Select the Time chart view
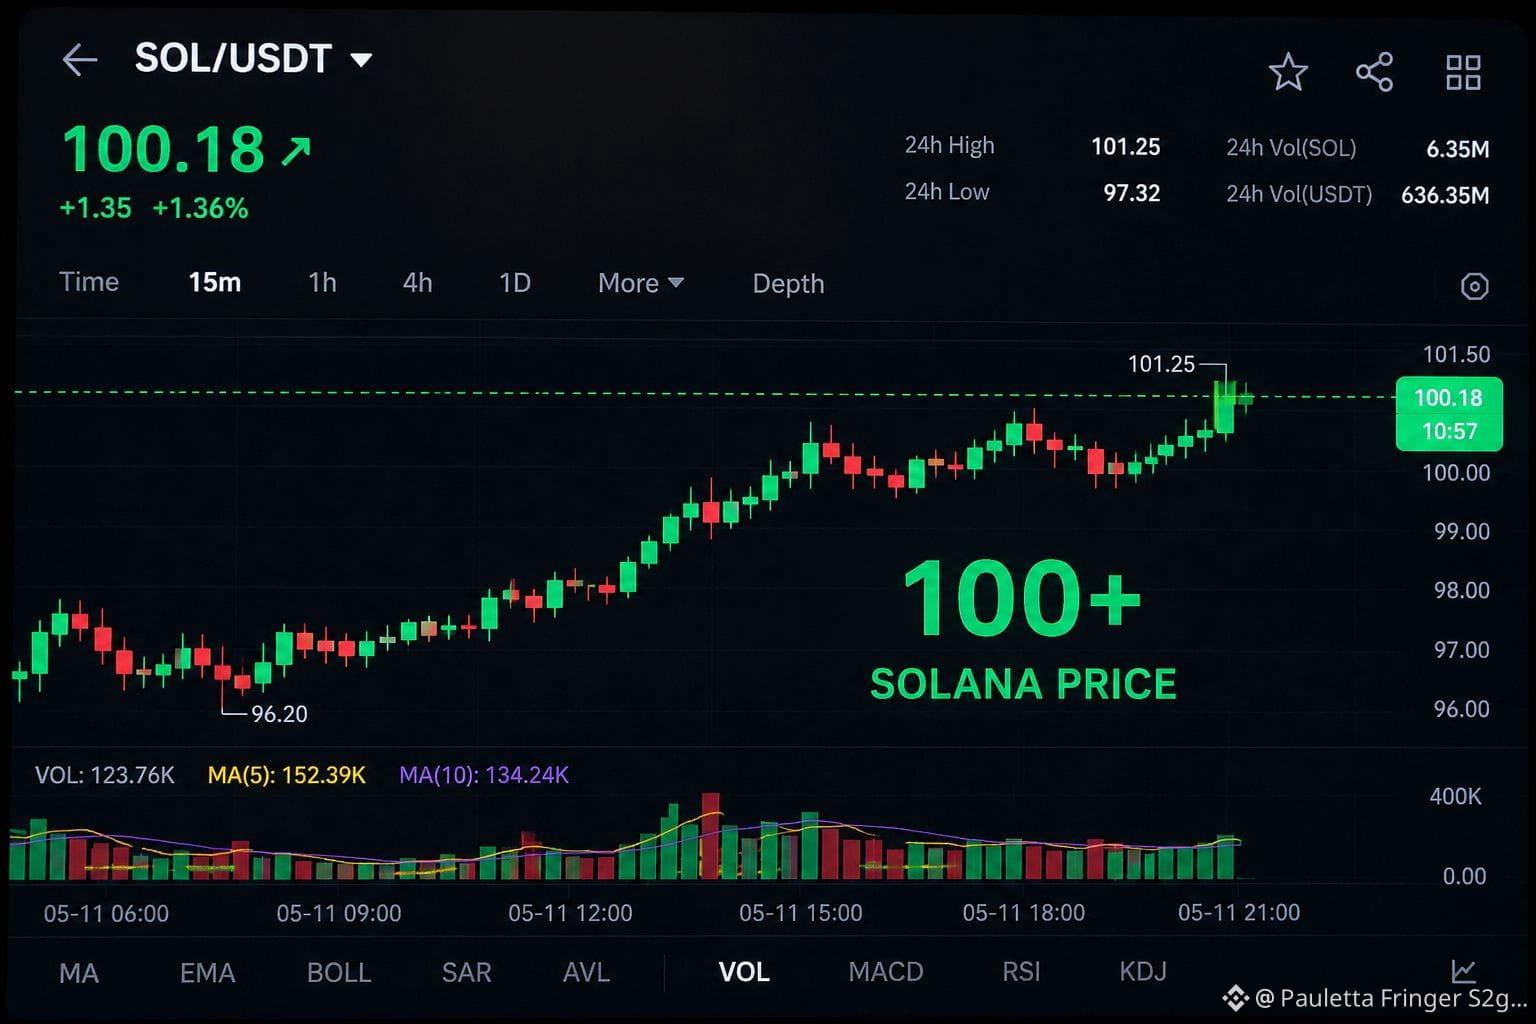Image resolution: width=1536 pixels, height=1024 pixels. [x=89, y=282]
